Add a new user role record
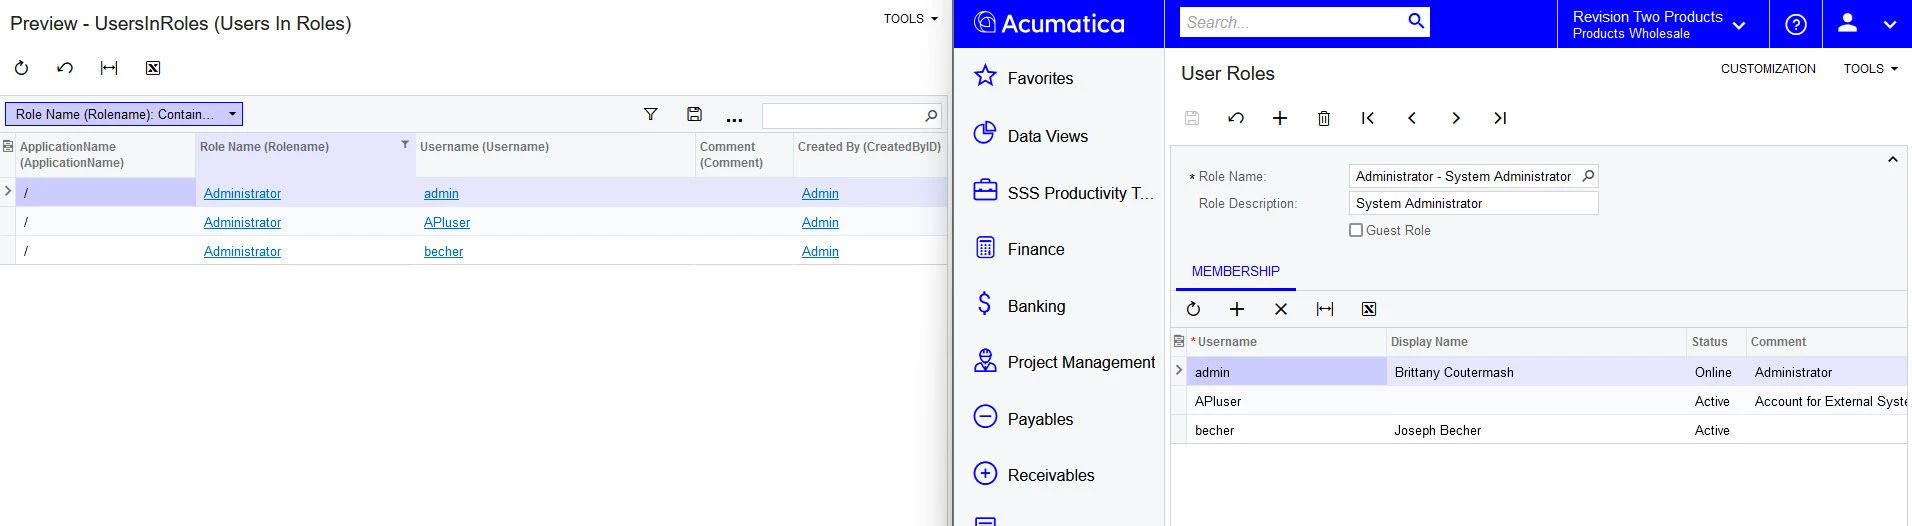 click(1280, 118)
